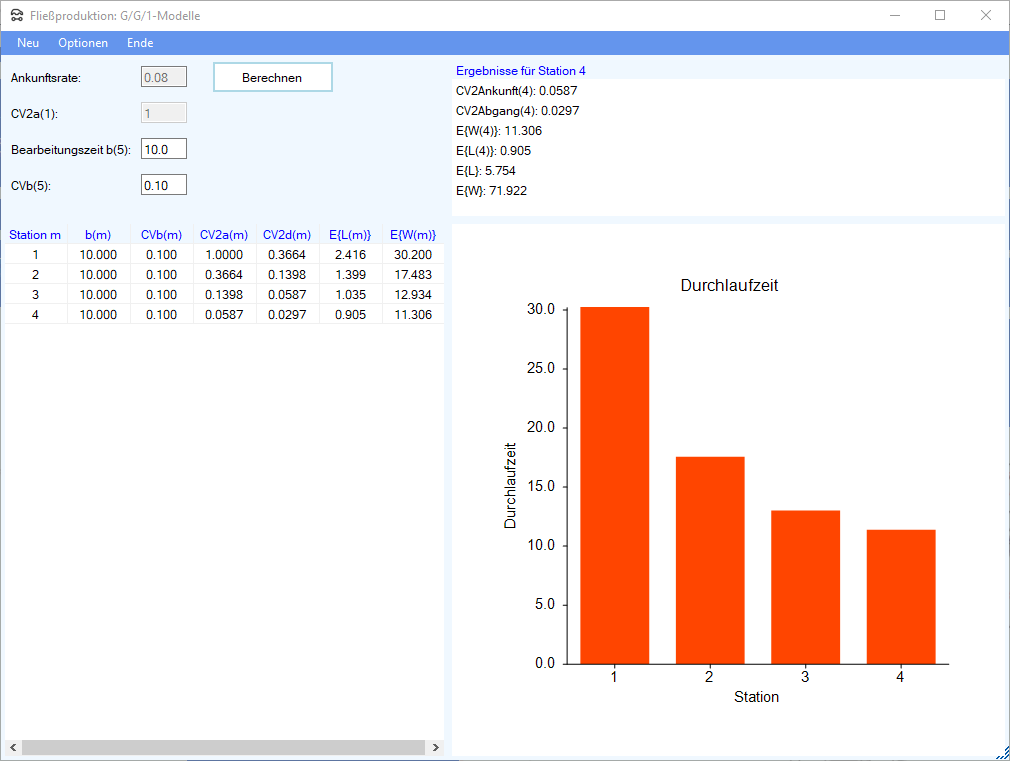Click the Ende menu item

[x=140, y=43]
